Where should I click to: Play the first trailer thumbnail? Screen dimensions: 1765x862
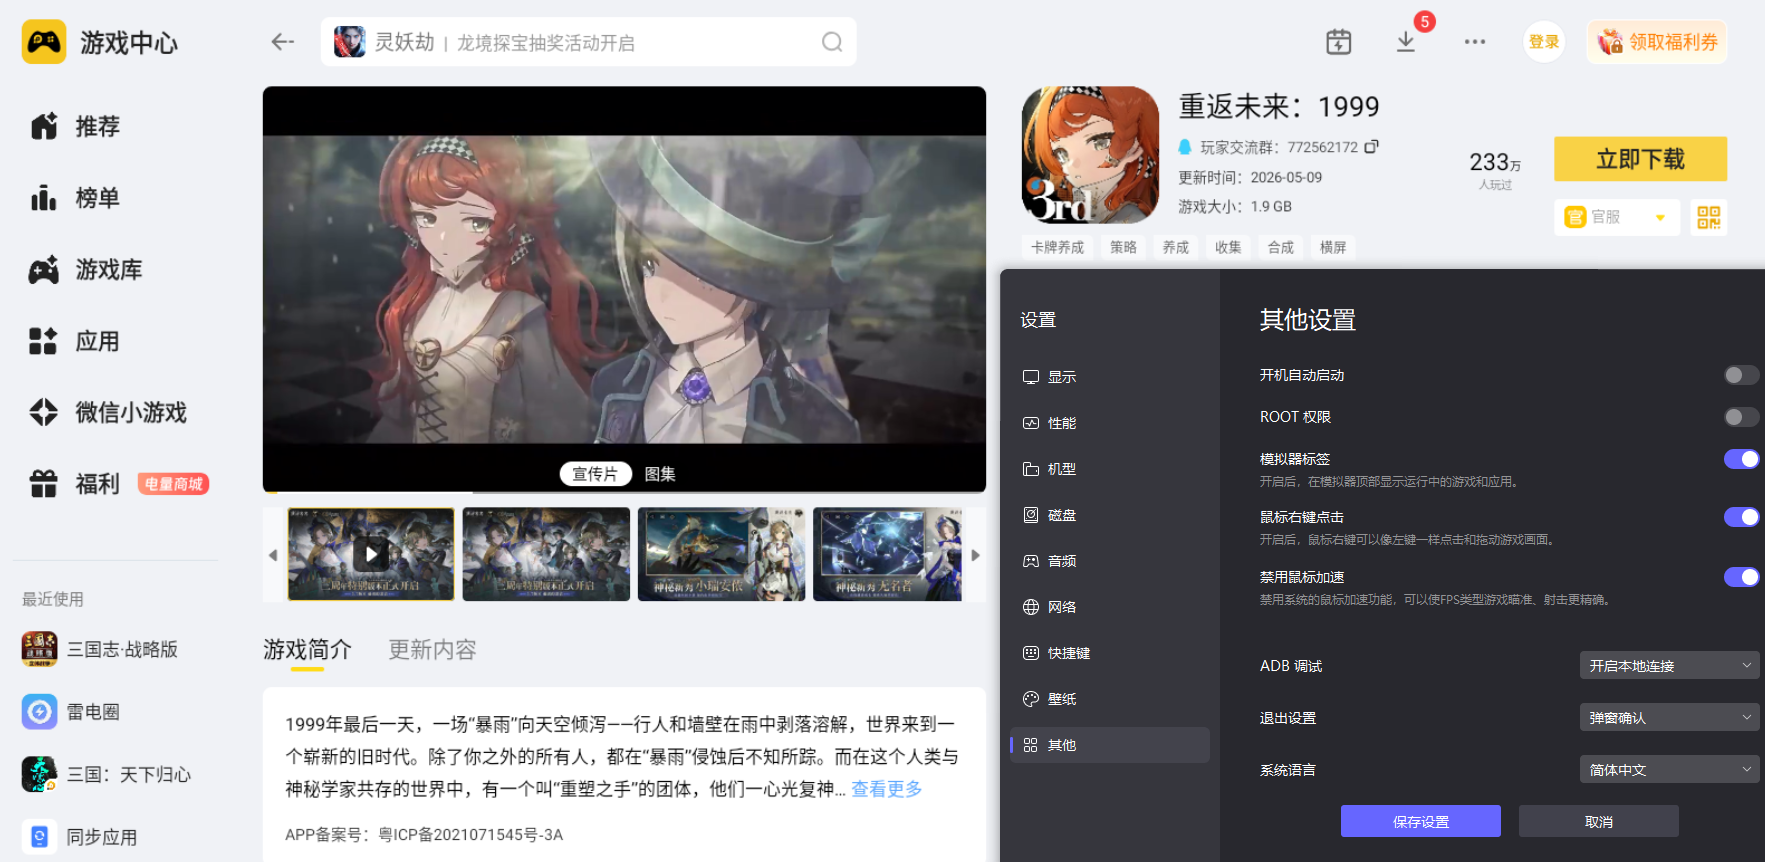(371, 554)
